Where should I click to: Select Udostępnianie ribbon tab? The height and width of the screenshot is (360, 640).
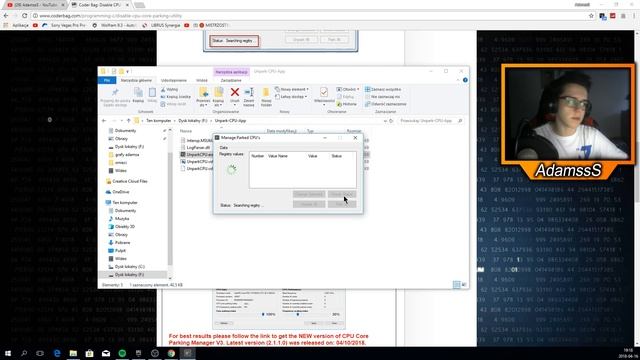pos(174,80)
